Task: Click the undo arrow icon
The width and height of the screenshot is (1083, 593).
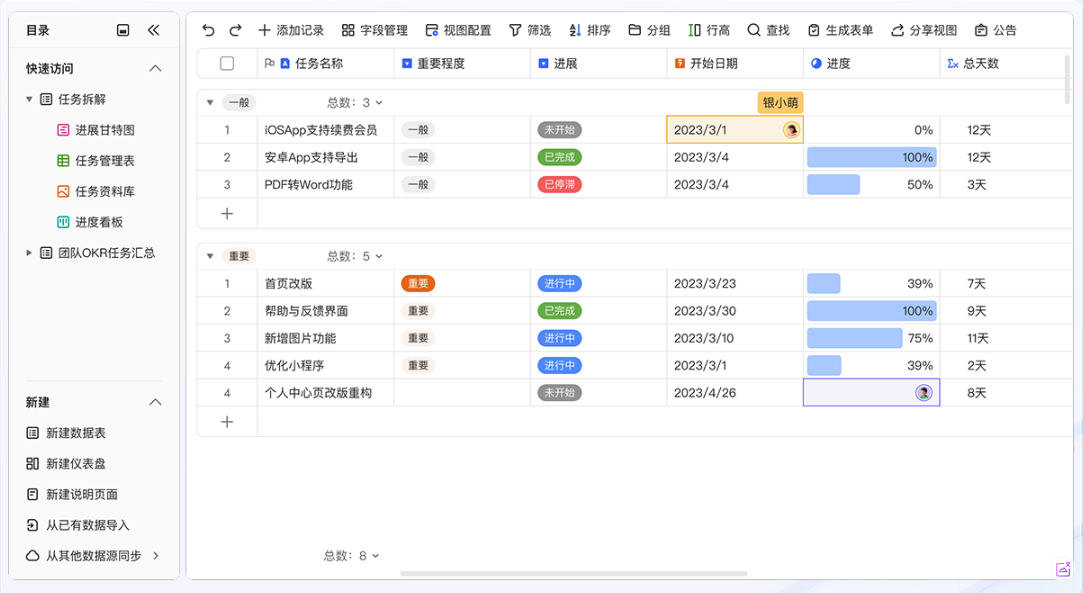Action: 208,30
